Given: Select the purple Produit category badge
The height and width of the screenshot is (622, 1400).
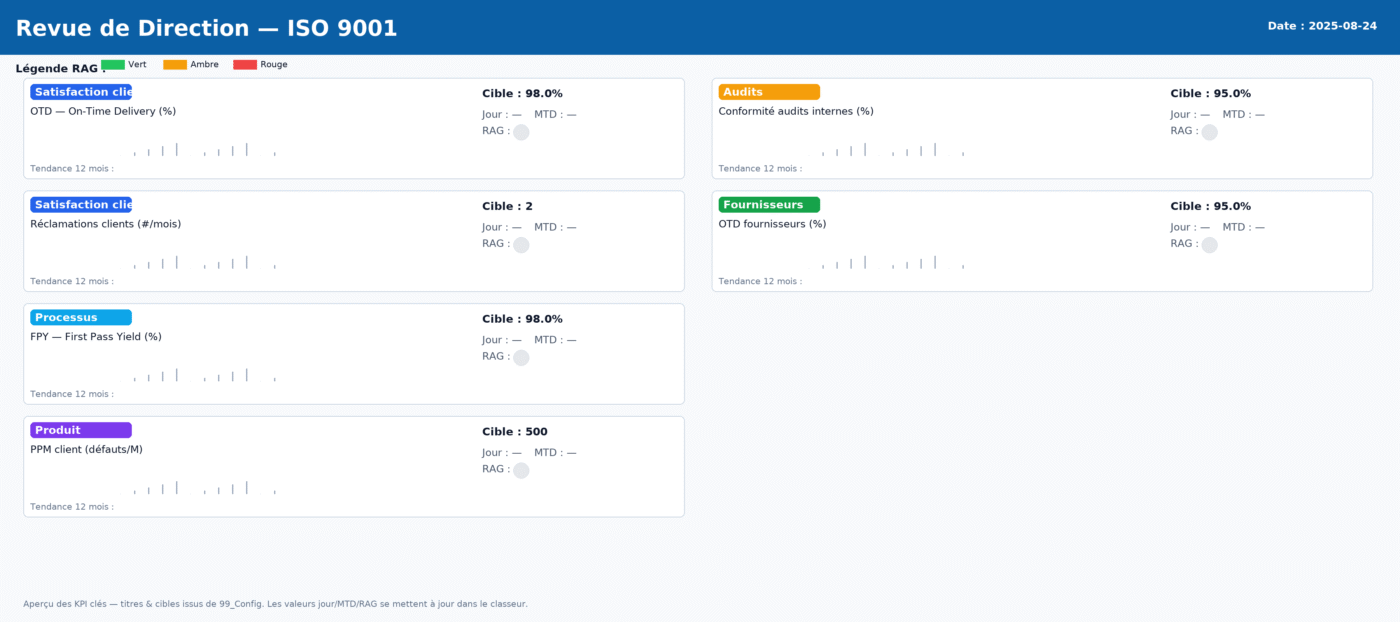Looking at the screenshot, I should click(80, 430).
